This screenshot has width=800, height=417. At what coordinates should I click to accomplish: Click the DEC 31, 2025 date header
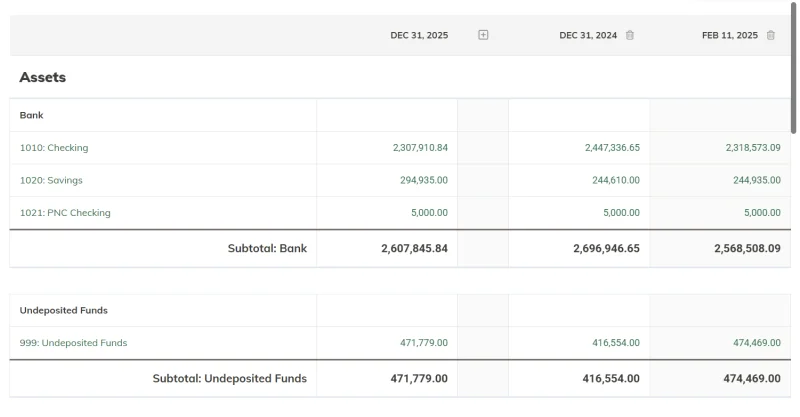pyautogui.click(x=419, y=35)
